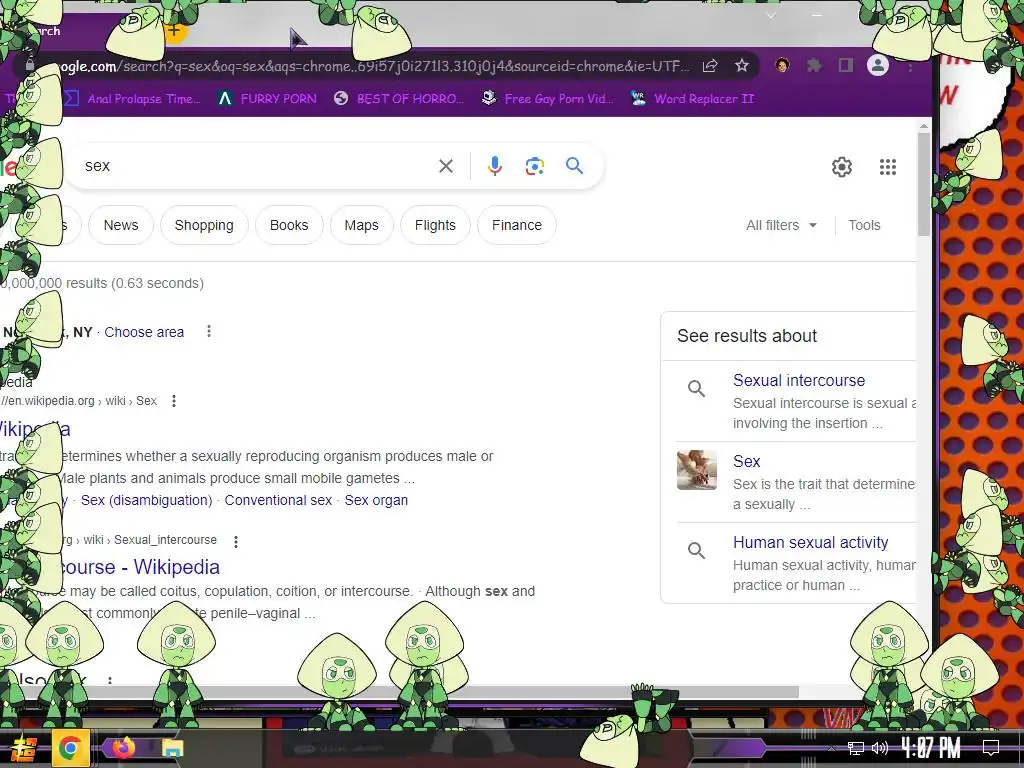Open the BEST OF HORRO... bookmark

(399, 99)
